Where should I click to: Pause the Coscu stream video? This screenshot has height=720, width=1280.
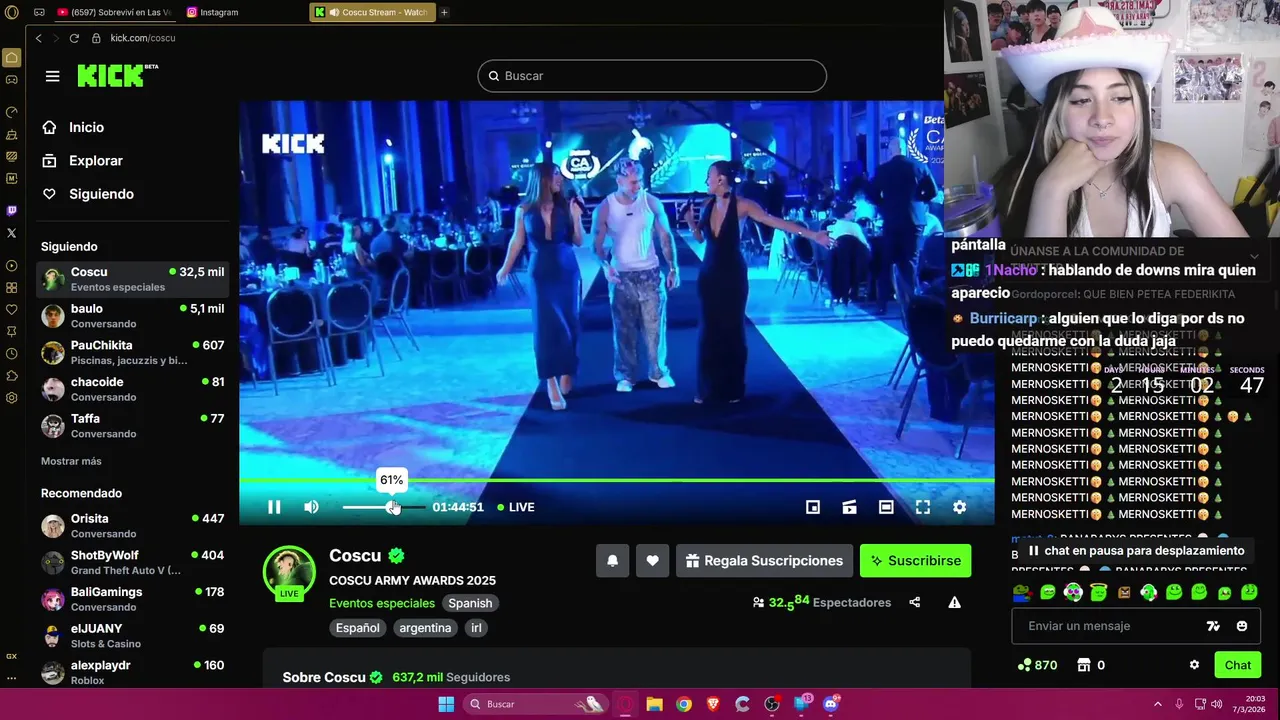274,507
